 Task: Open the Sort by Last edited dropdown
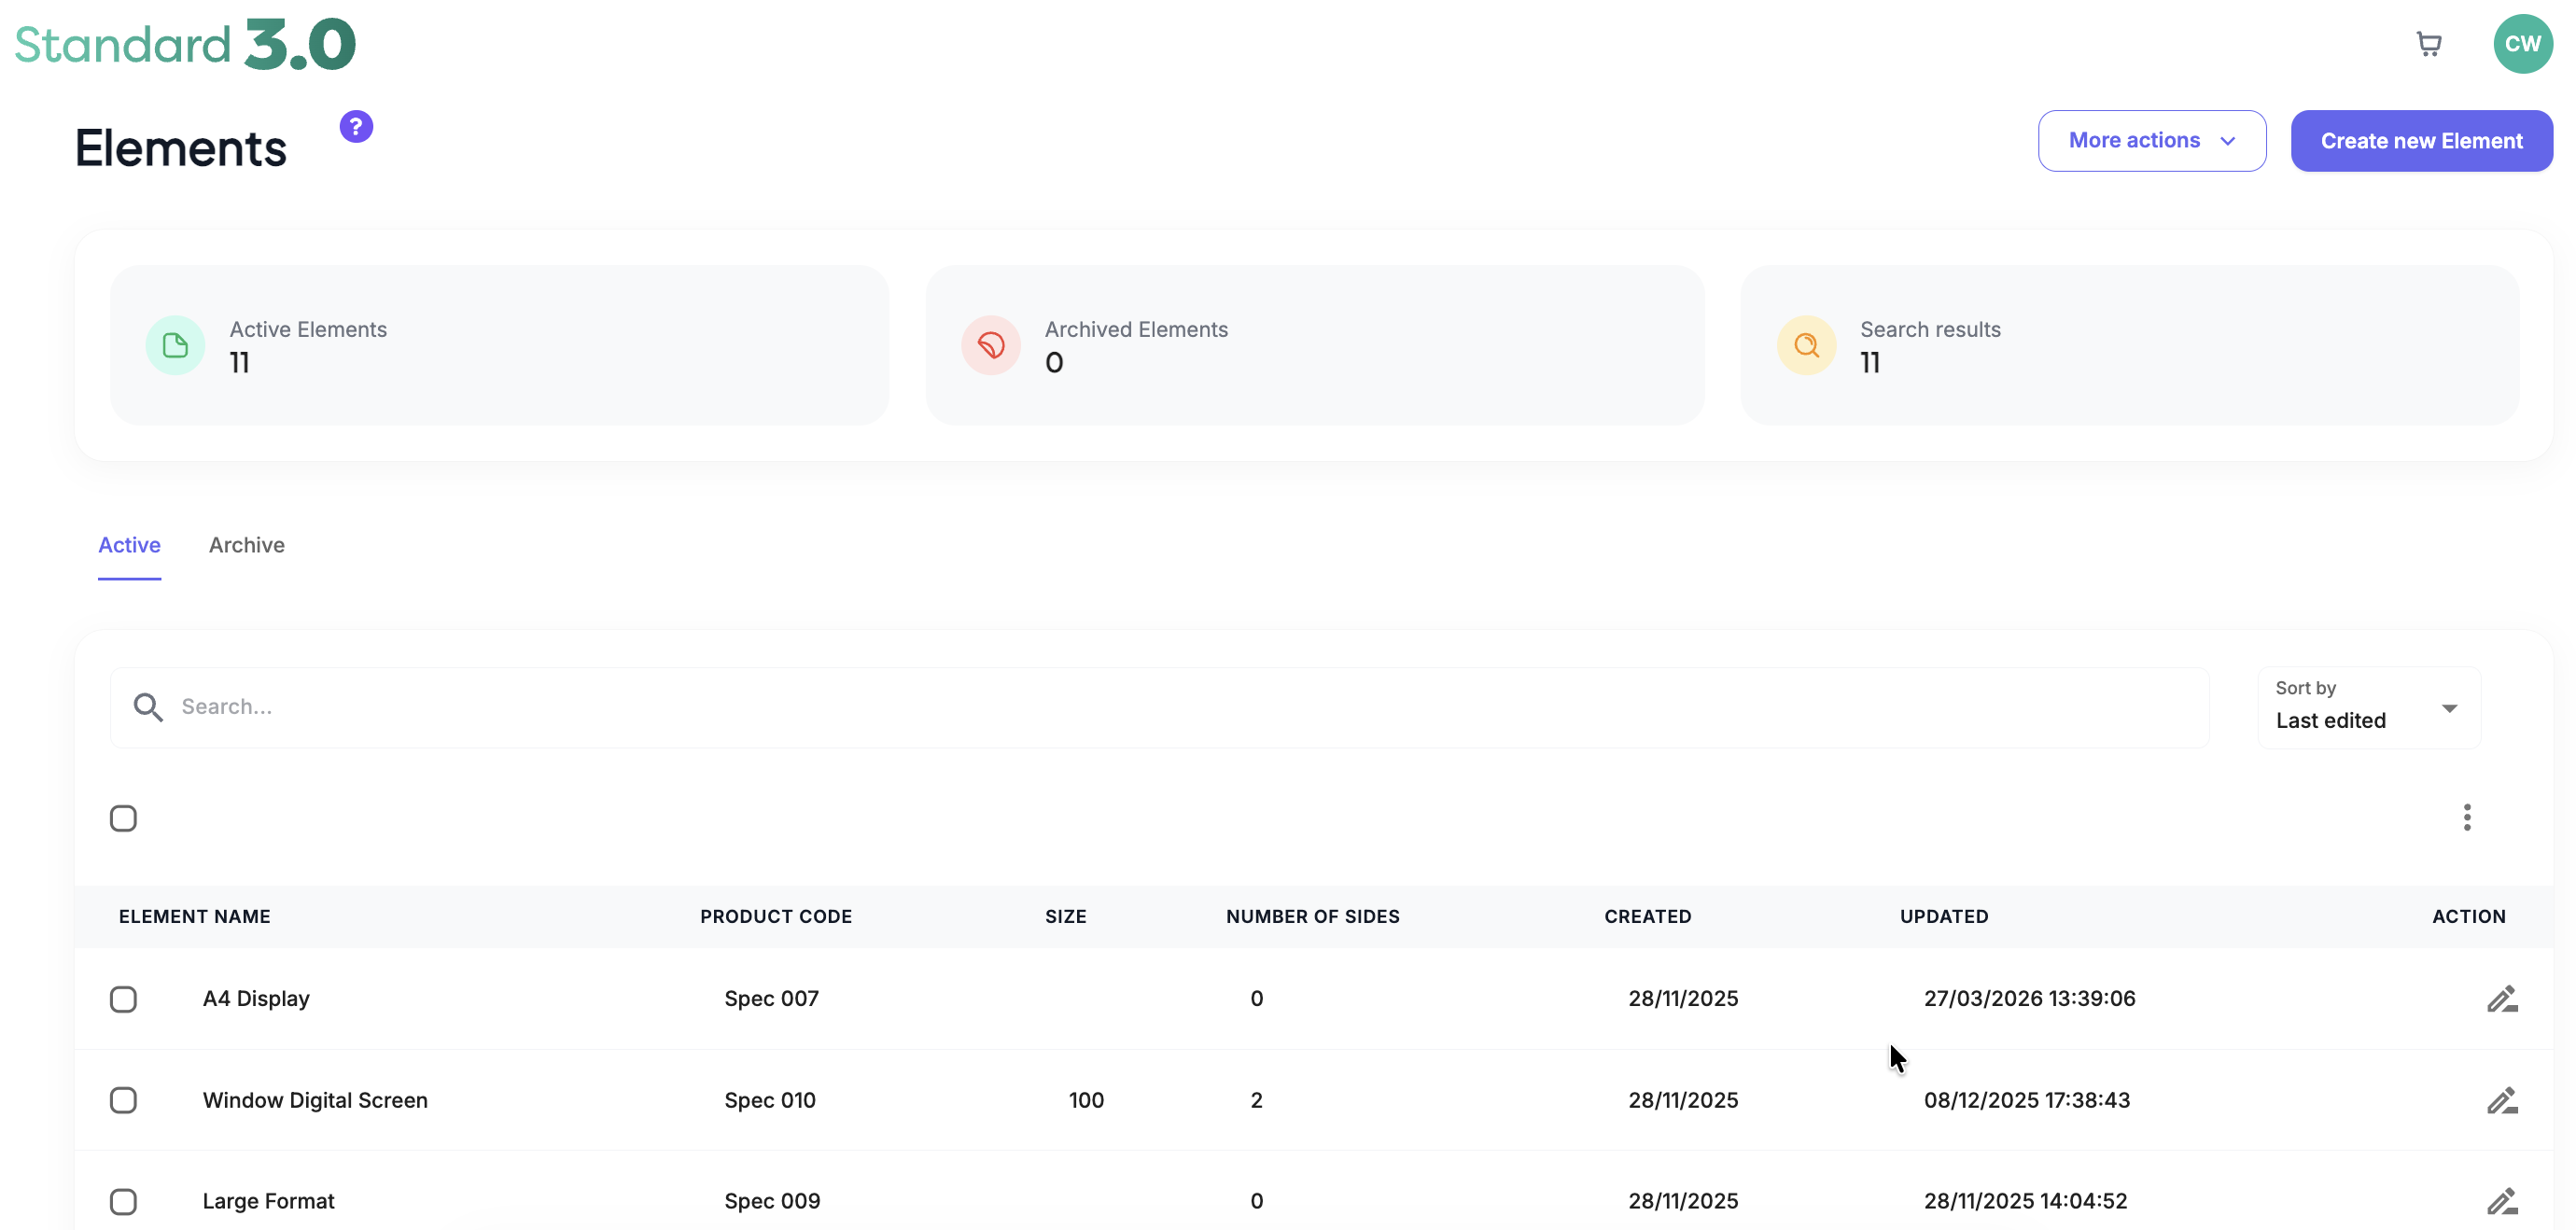tap(2368, 707)
